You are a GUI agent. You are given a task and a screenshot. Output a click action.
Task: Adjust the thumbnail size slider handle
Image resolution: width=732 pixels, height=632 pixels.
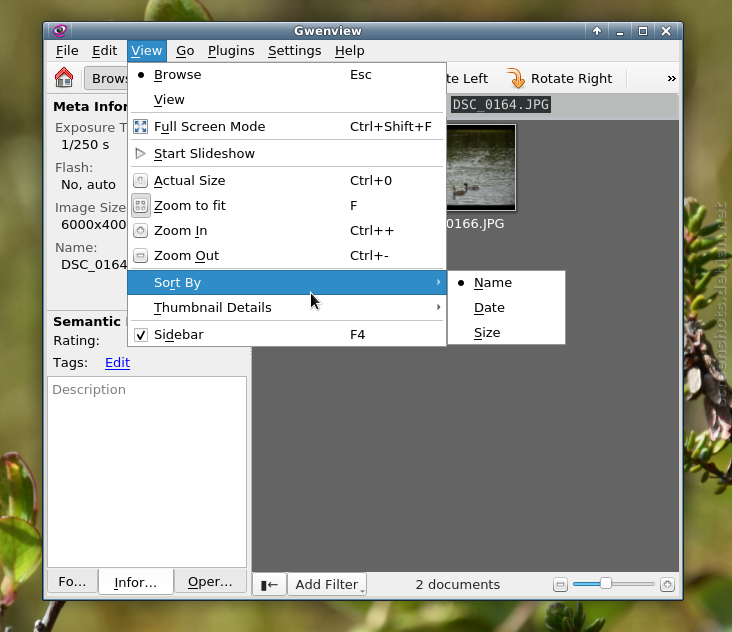click(605, 583)
